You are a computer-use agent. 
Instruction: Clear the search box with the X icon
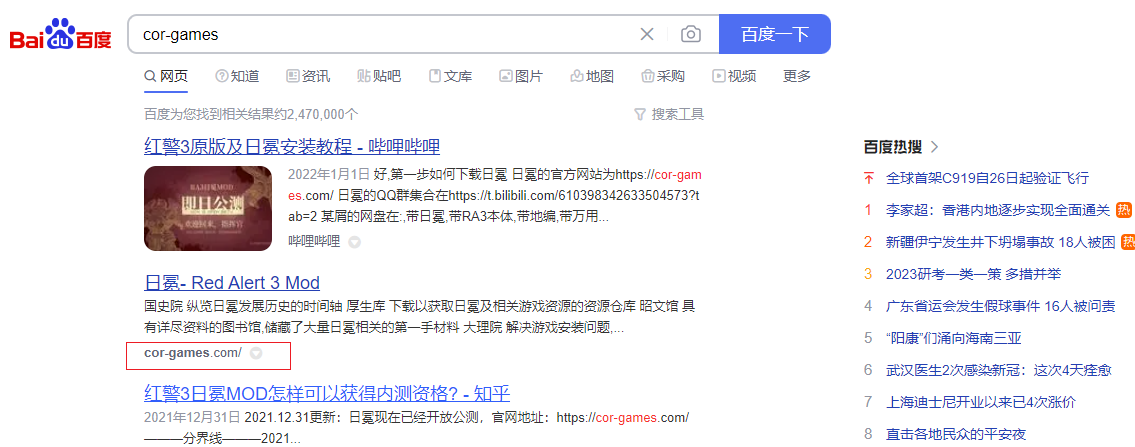click(646, 34)
